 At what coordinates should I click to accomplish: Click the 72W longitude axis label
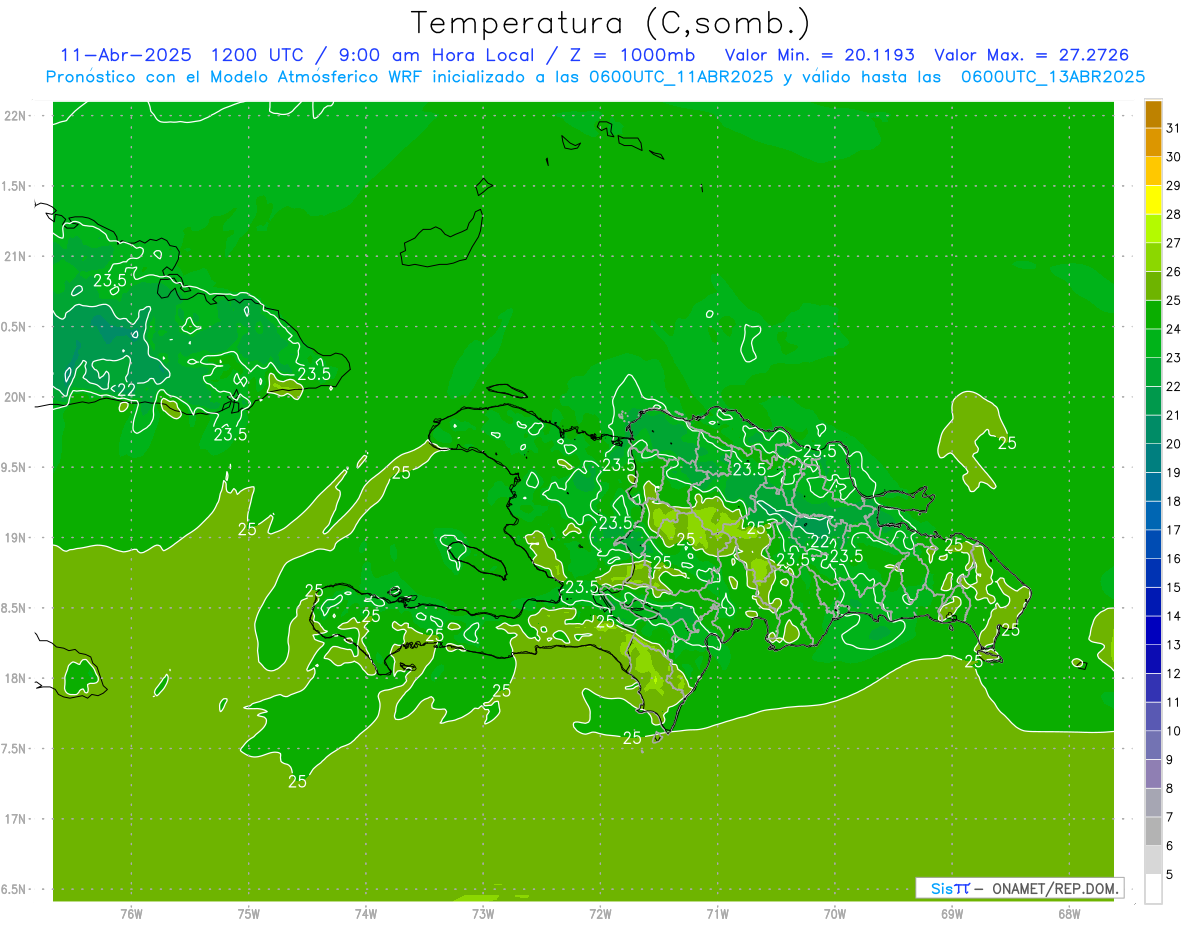[601, 914]
